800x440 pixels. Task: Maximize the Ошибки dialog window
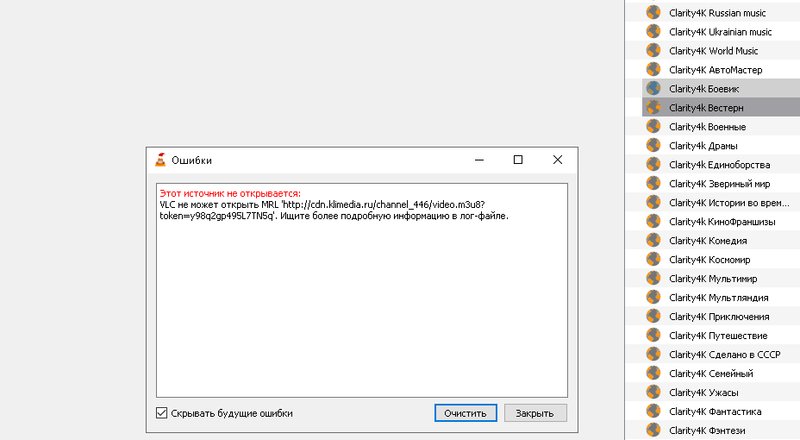point(518,160)
